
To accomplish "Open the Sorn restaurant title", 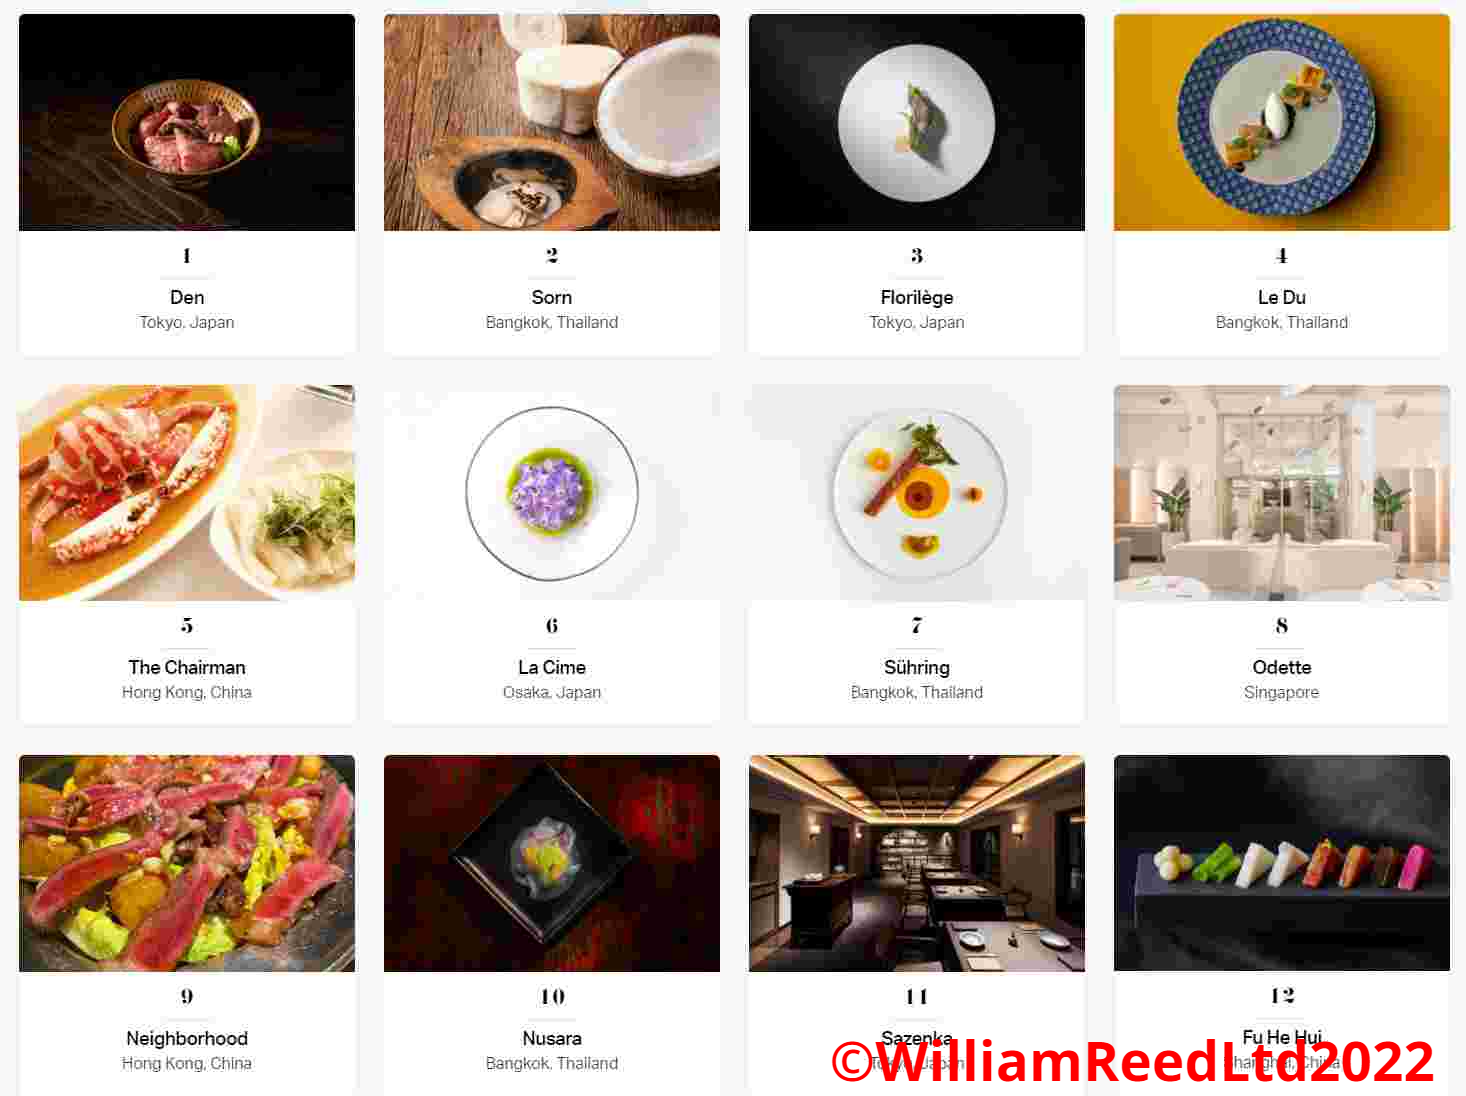I will (x=552, y=297).
